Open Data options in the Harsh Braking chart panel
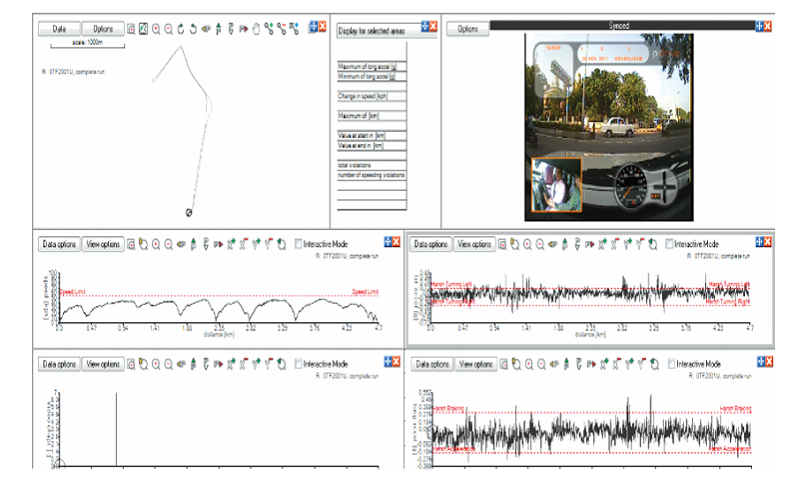This screenshot has height=501, width=800. coord(432,364)
